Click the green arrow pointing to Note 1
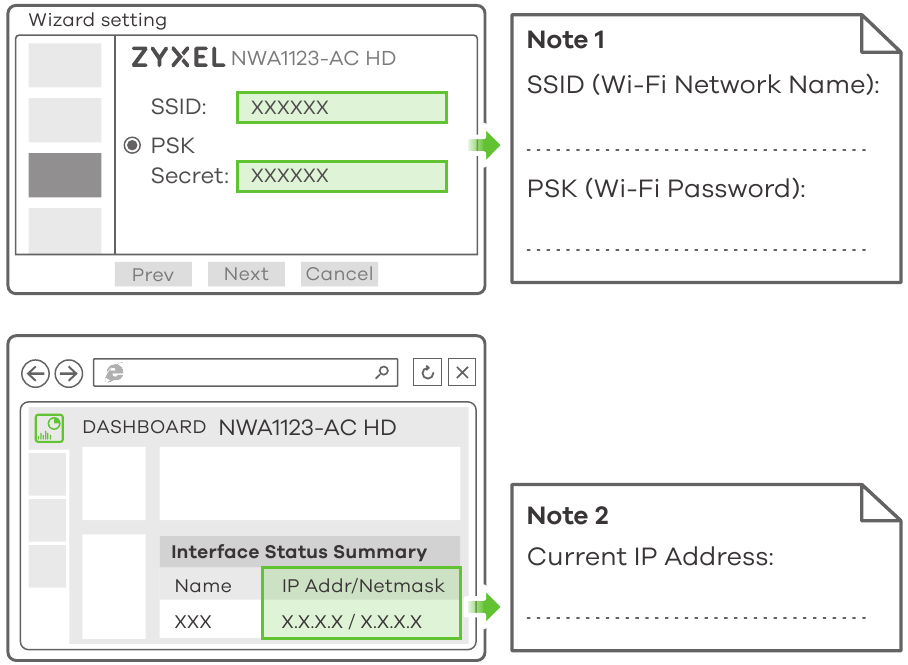The image size is (908, 665). pos(487,145)
